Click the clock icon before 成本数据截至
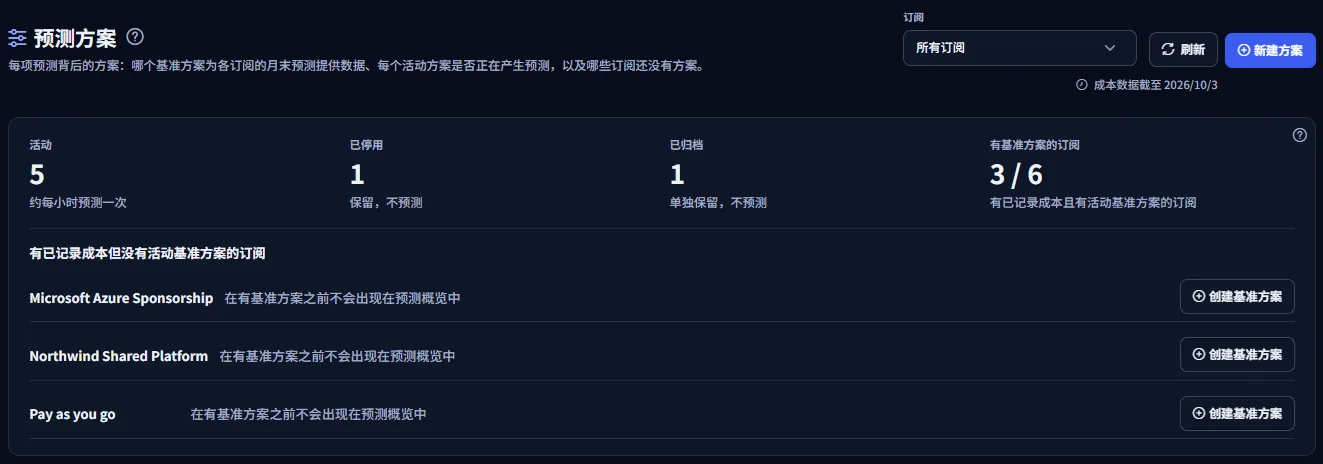This screenshot has height=464, width=1323. [1081, 85]
